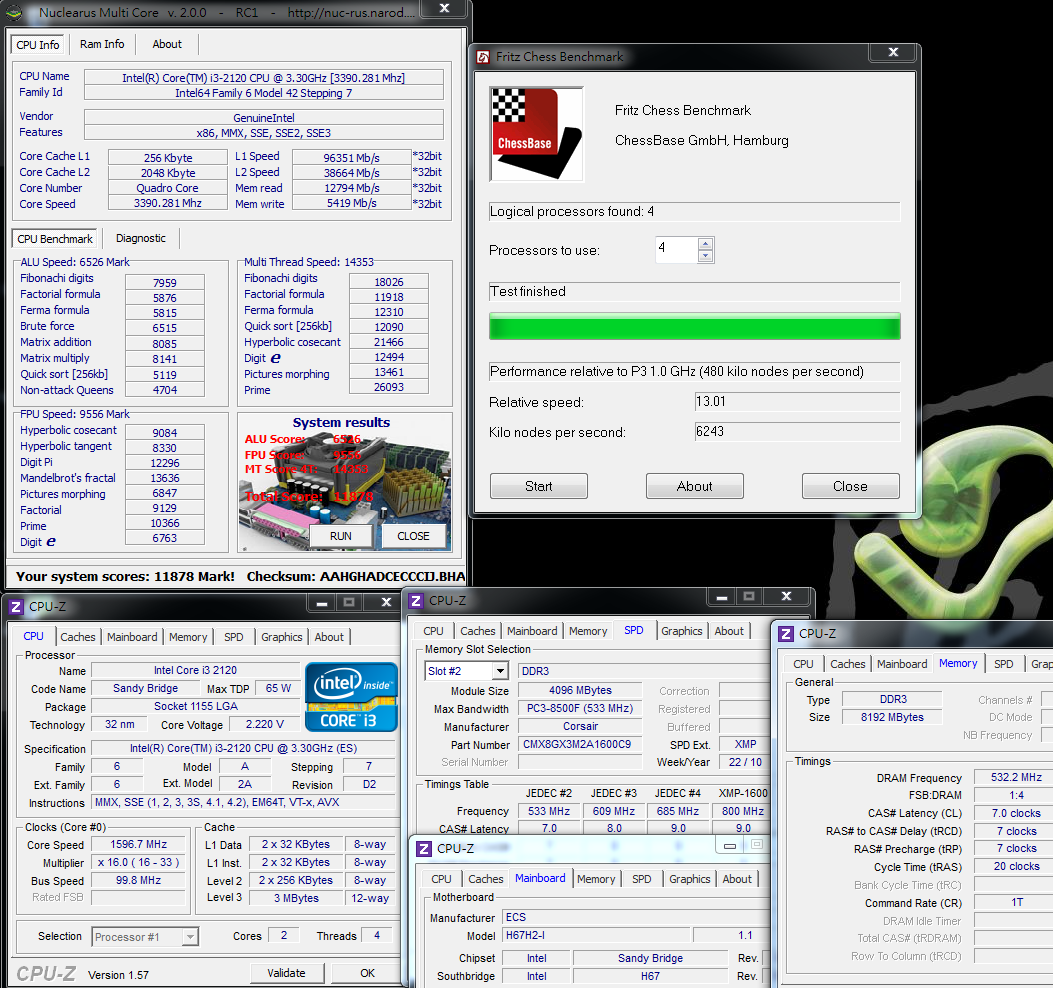The height and width of the screenshot is (988, 1053).
Task: Click the CPU Name field showing i3-2120
Action: (x=263, y=78)
